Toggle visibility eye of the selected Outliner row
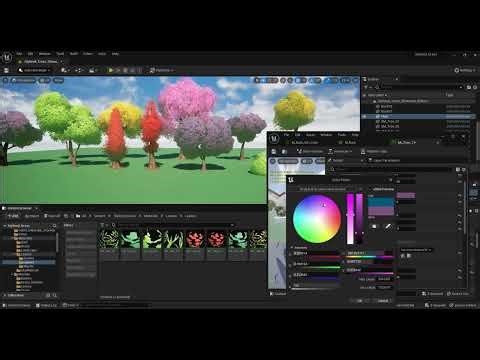This screenshot has width=480, height=360. [365, 116]
